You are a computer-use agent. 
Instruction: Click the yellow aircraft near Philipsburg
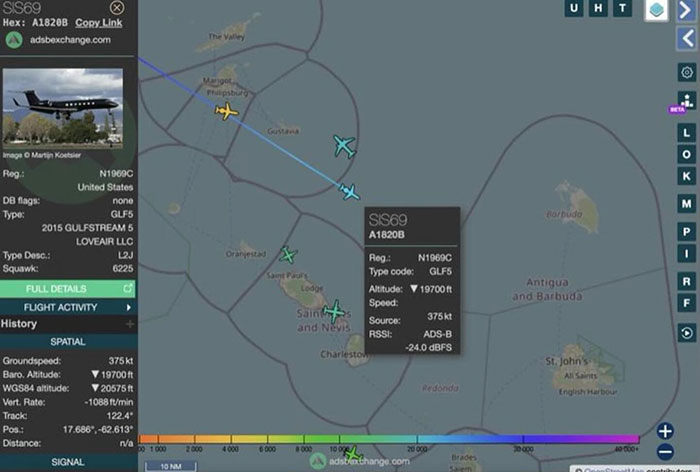click(227, 111)
